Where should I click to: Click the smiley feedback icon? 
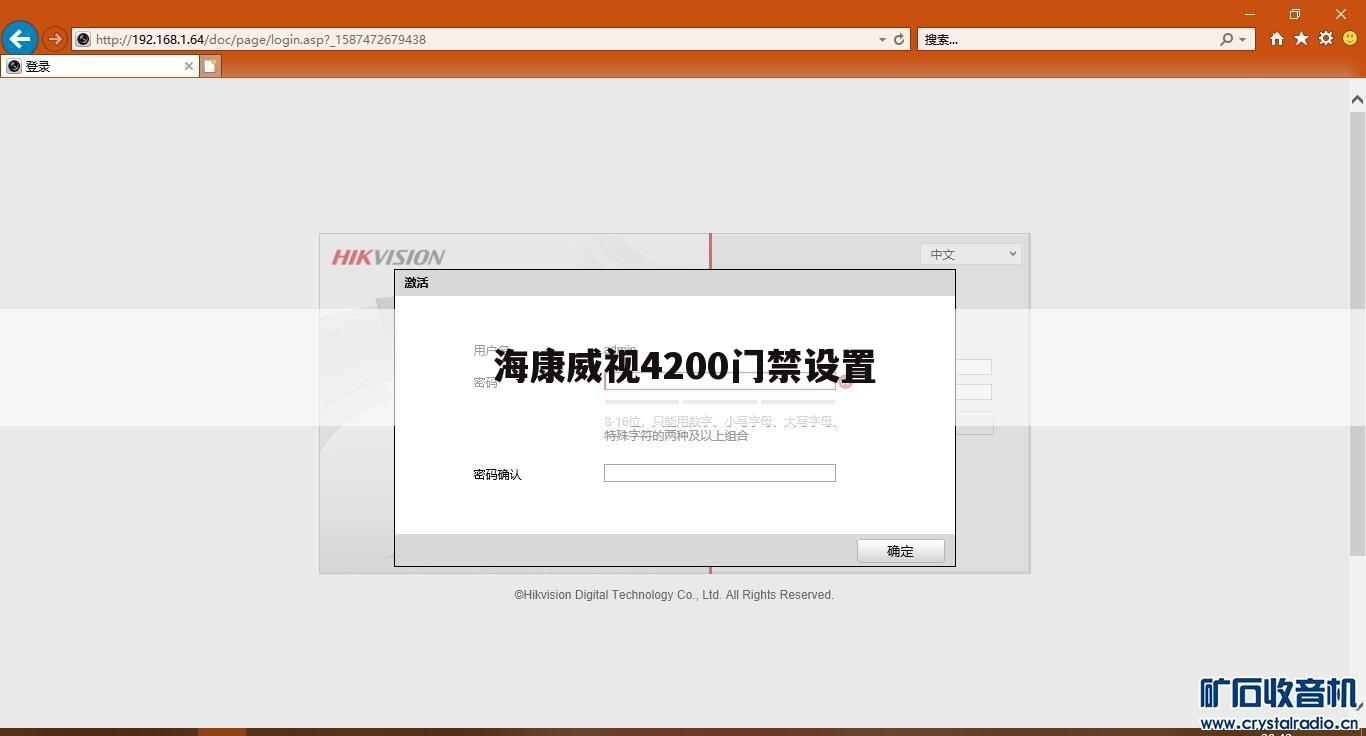pyautogui.click(x=1350, y=38)
